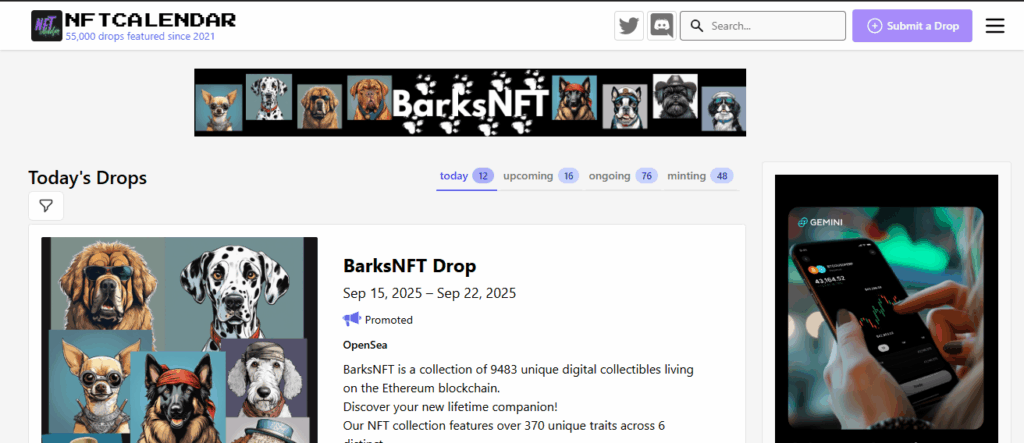The image size is (1024, 443).
Task: Click the Search input field
Action: pos(763,26)
